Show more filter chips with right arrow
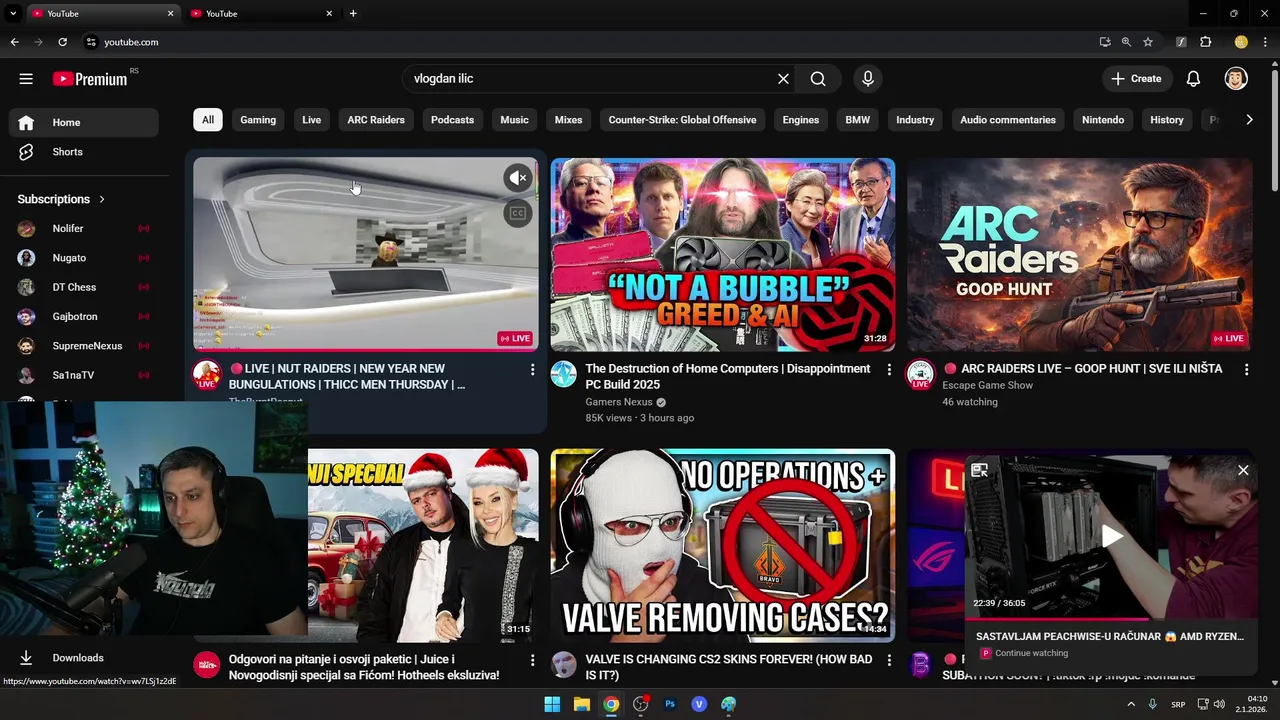 point(1249,120)
